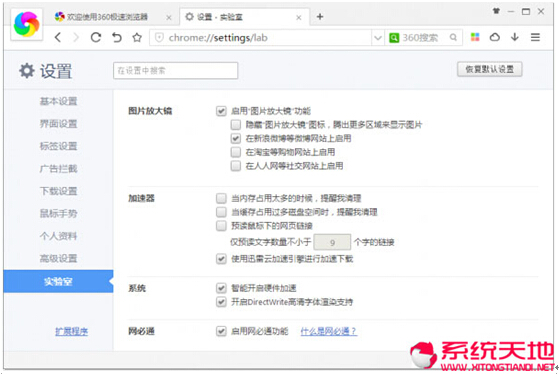Click the 360 browser colorful logo
This screenshot has height=374, width=559.
pyautogui.click(x=26, y=24)
